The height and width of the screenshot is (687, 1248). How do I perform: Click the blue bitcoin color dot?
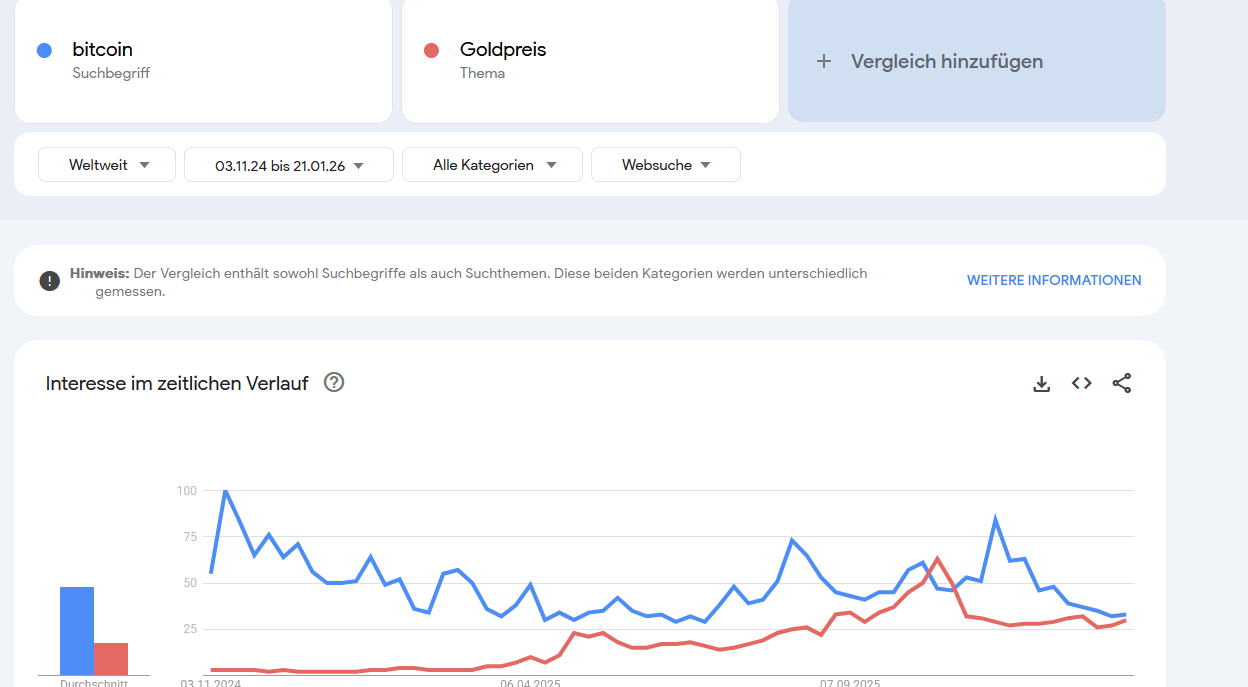click(44, 50)
